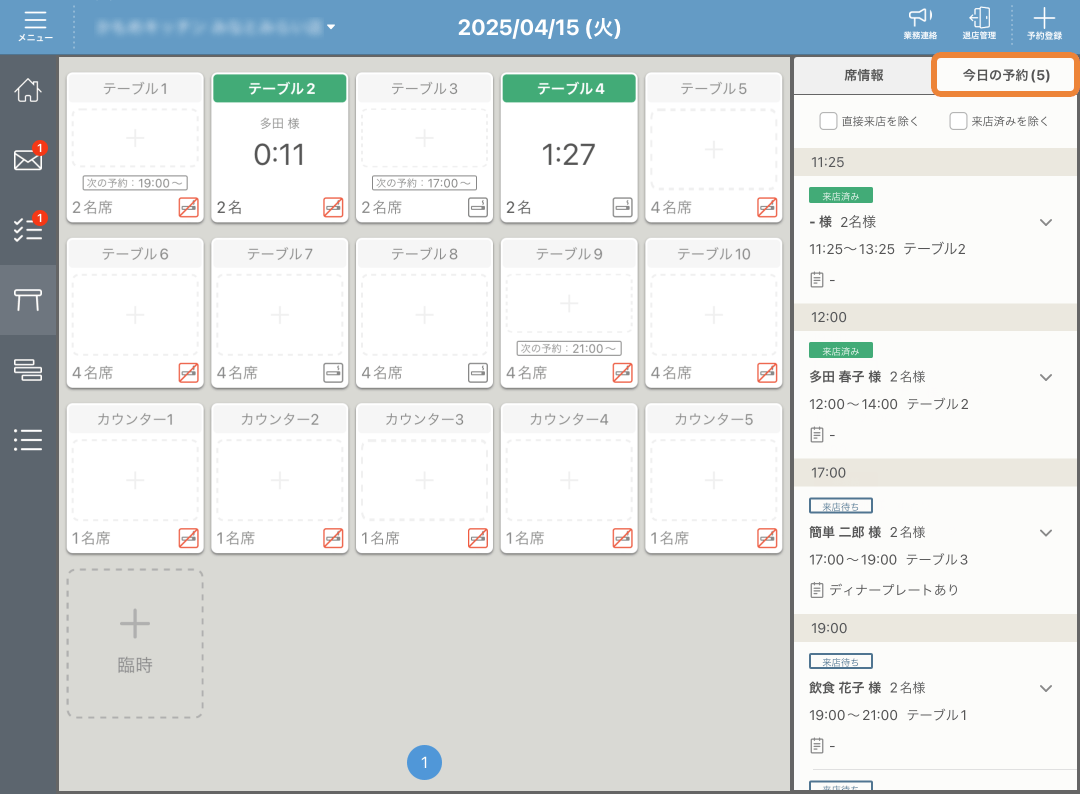The image size is (1080, 794).
Task: Open the 退店管理 door icon
Action: point(979,24)
